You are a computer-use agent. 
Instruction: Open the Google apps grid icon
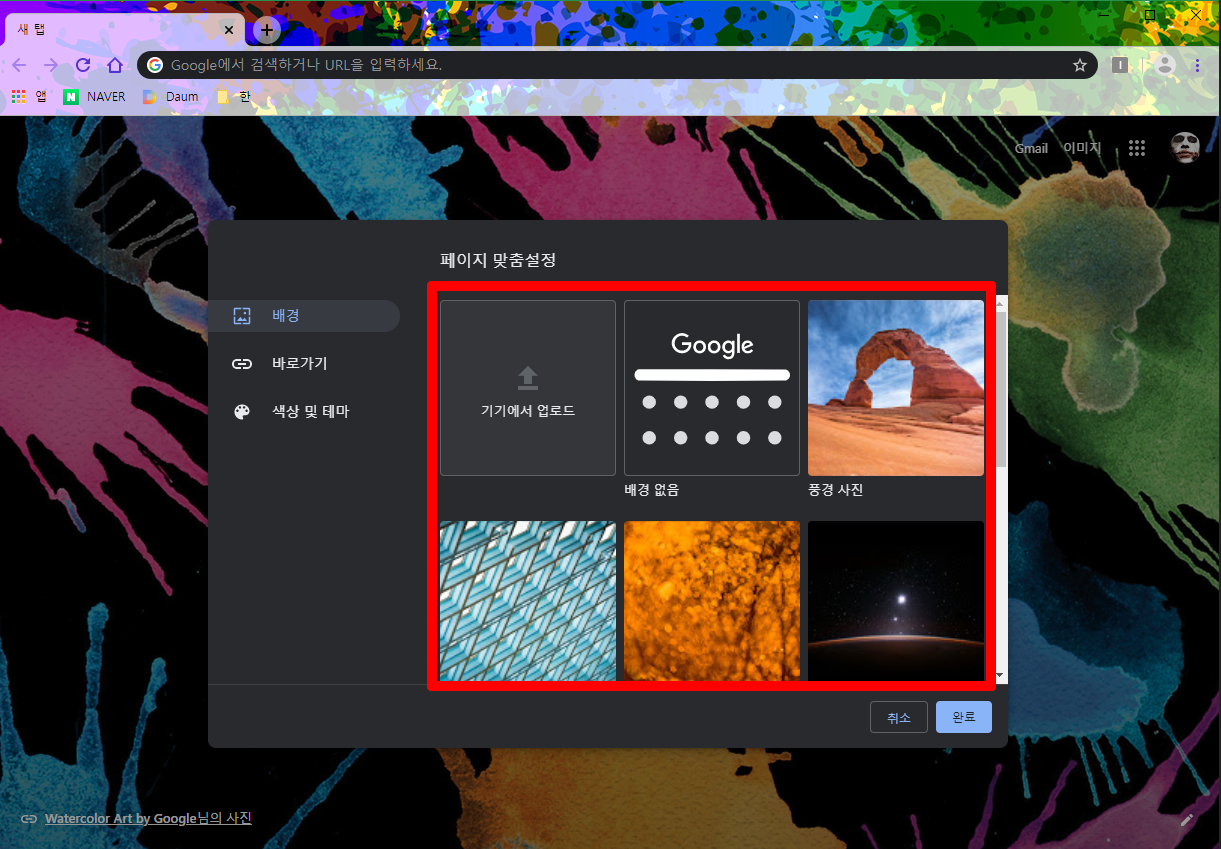(1136, 148)
